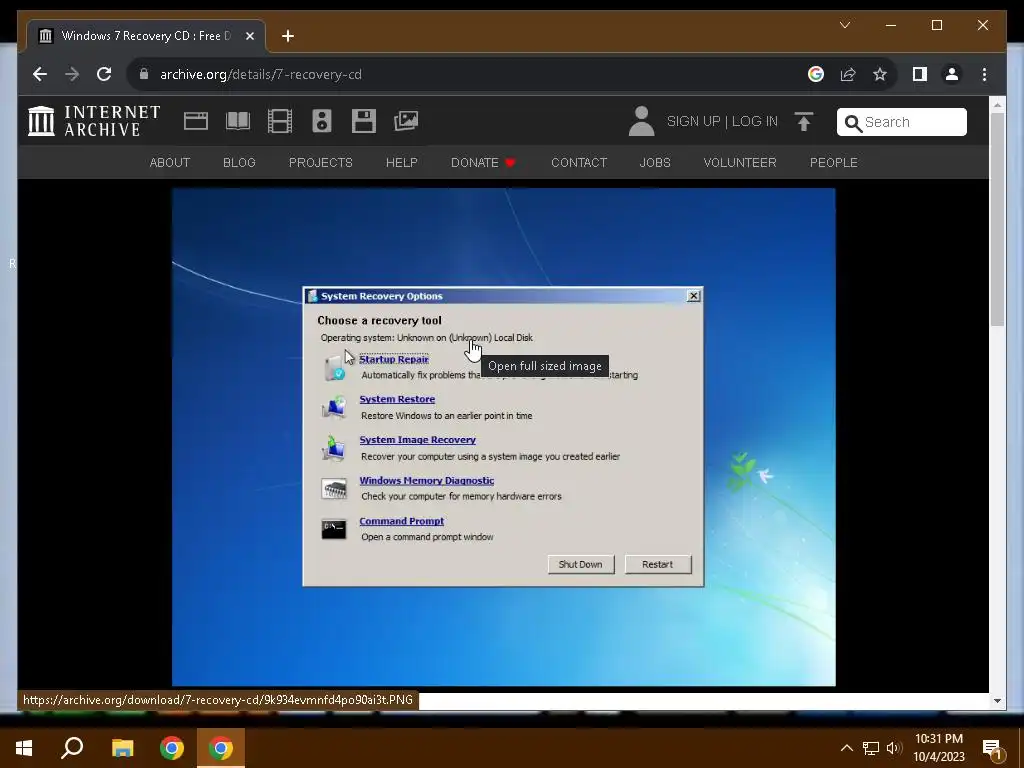
Task: Open the BLOG menu item
Action: (239, 163)
